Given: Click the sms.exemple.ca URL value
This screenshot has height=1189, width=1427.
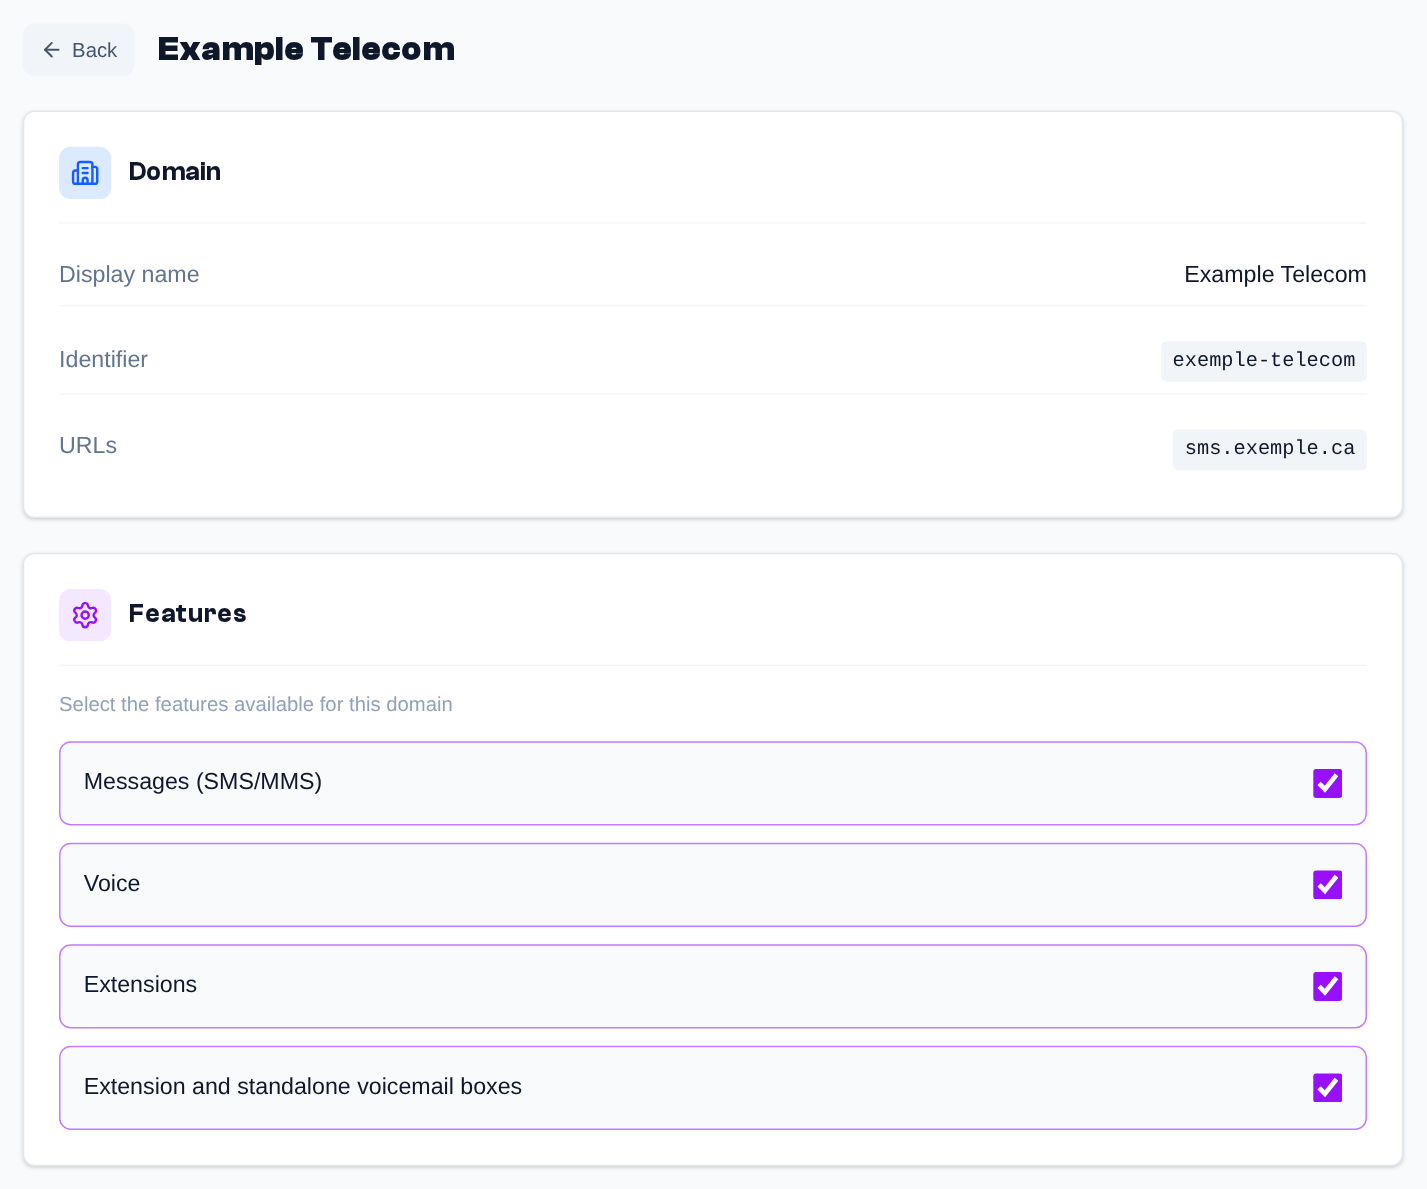Looking at the screenshot, I should [x=1270, y=449].
